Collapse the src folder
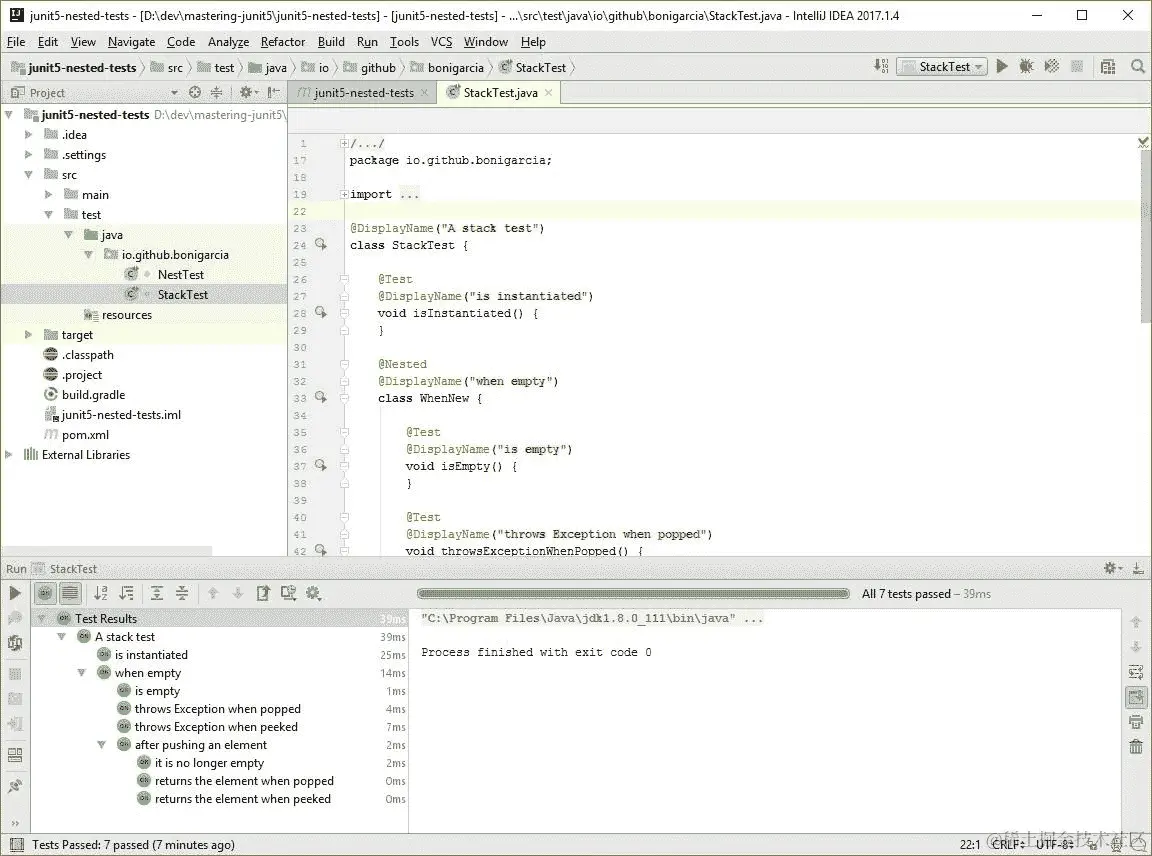Viewport: 1152px width, 856px height. (x=28, y=174)
